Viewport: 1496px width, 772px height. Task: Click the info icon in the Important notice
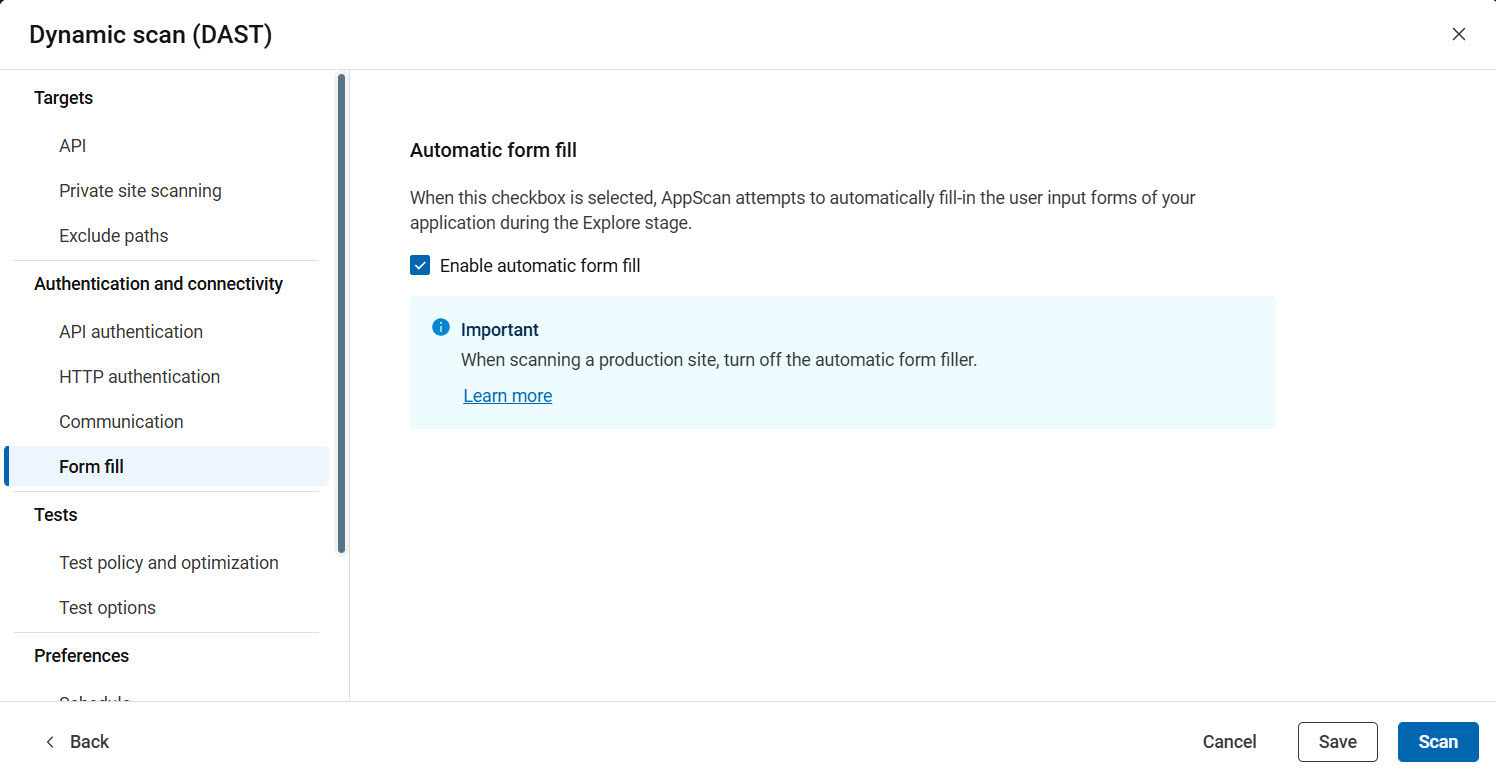point(440,327)
